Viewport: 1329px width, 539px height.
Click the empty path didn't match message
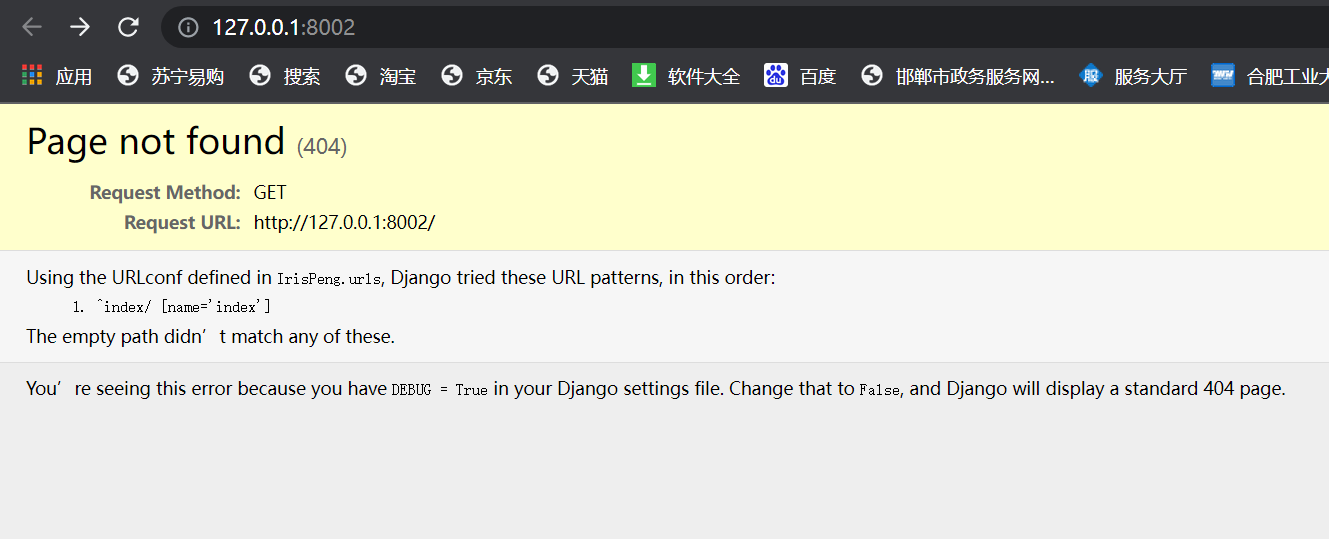pyautogui.click(x=210, y=337)
